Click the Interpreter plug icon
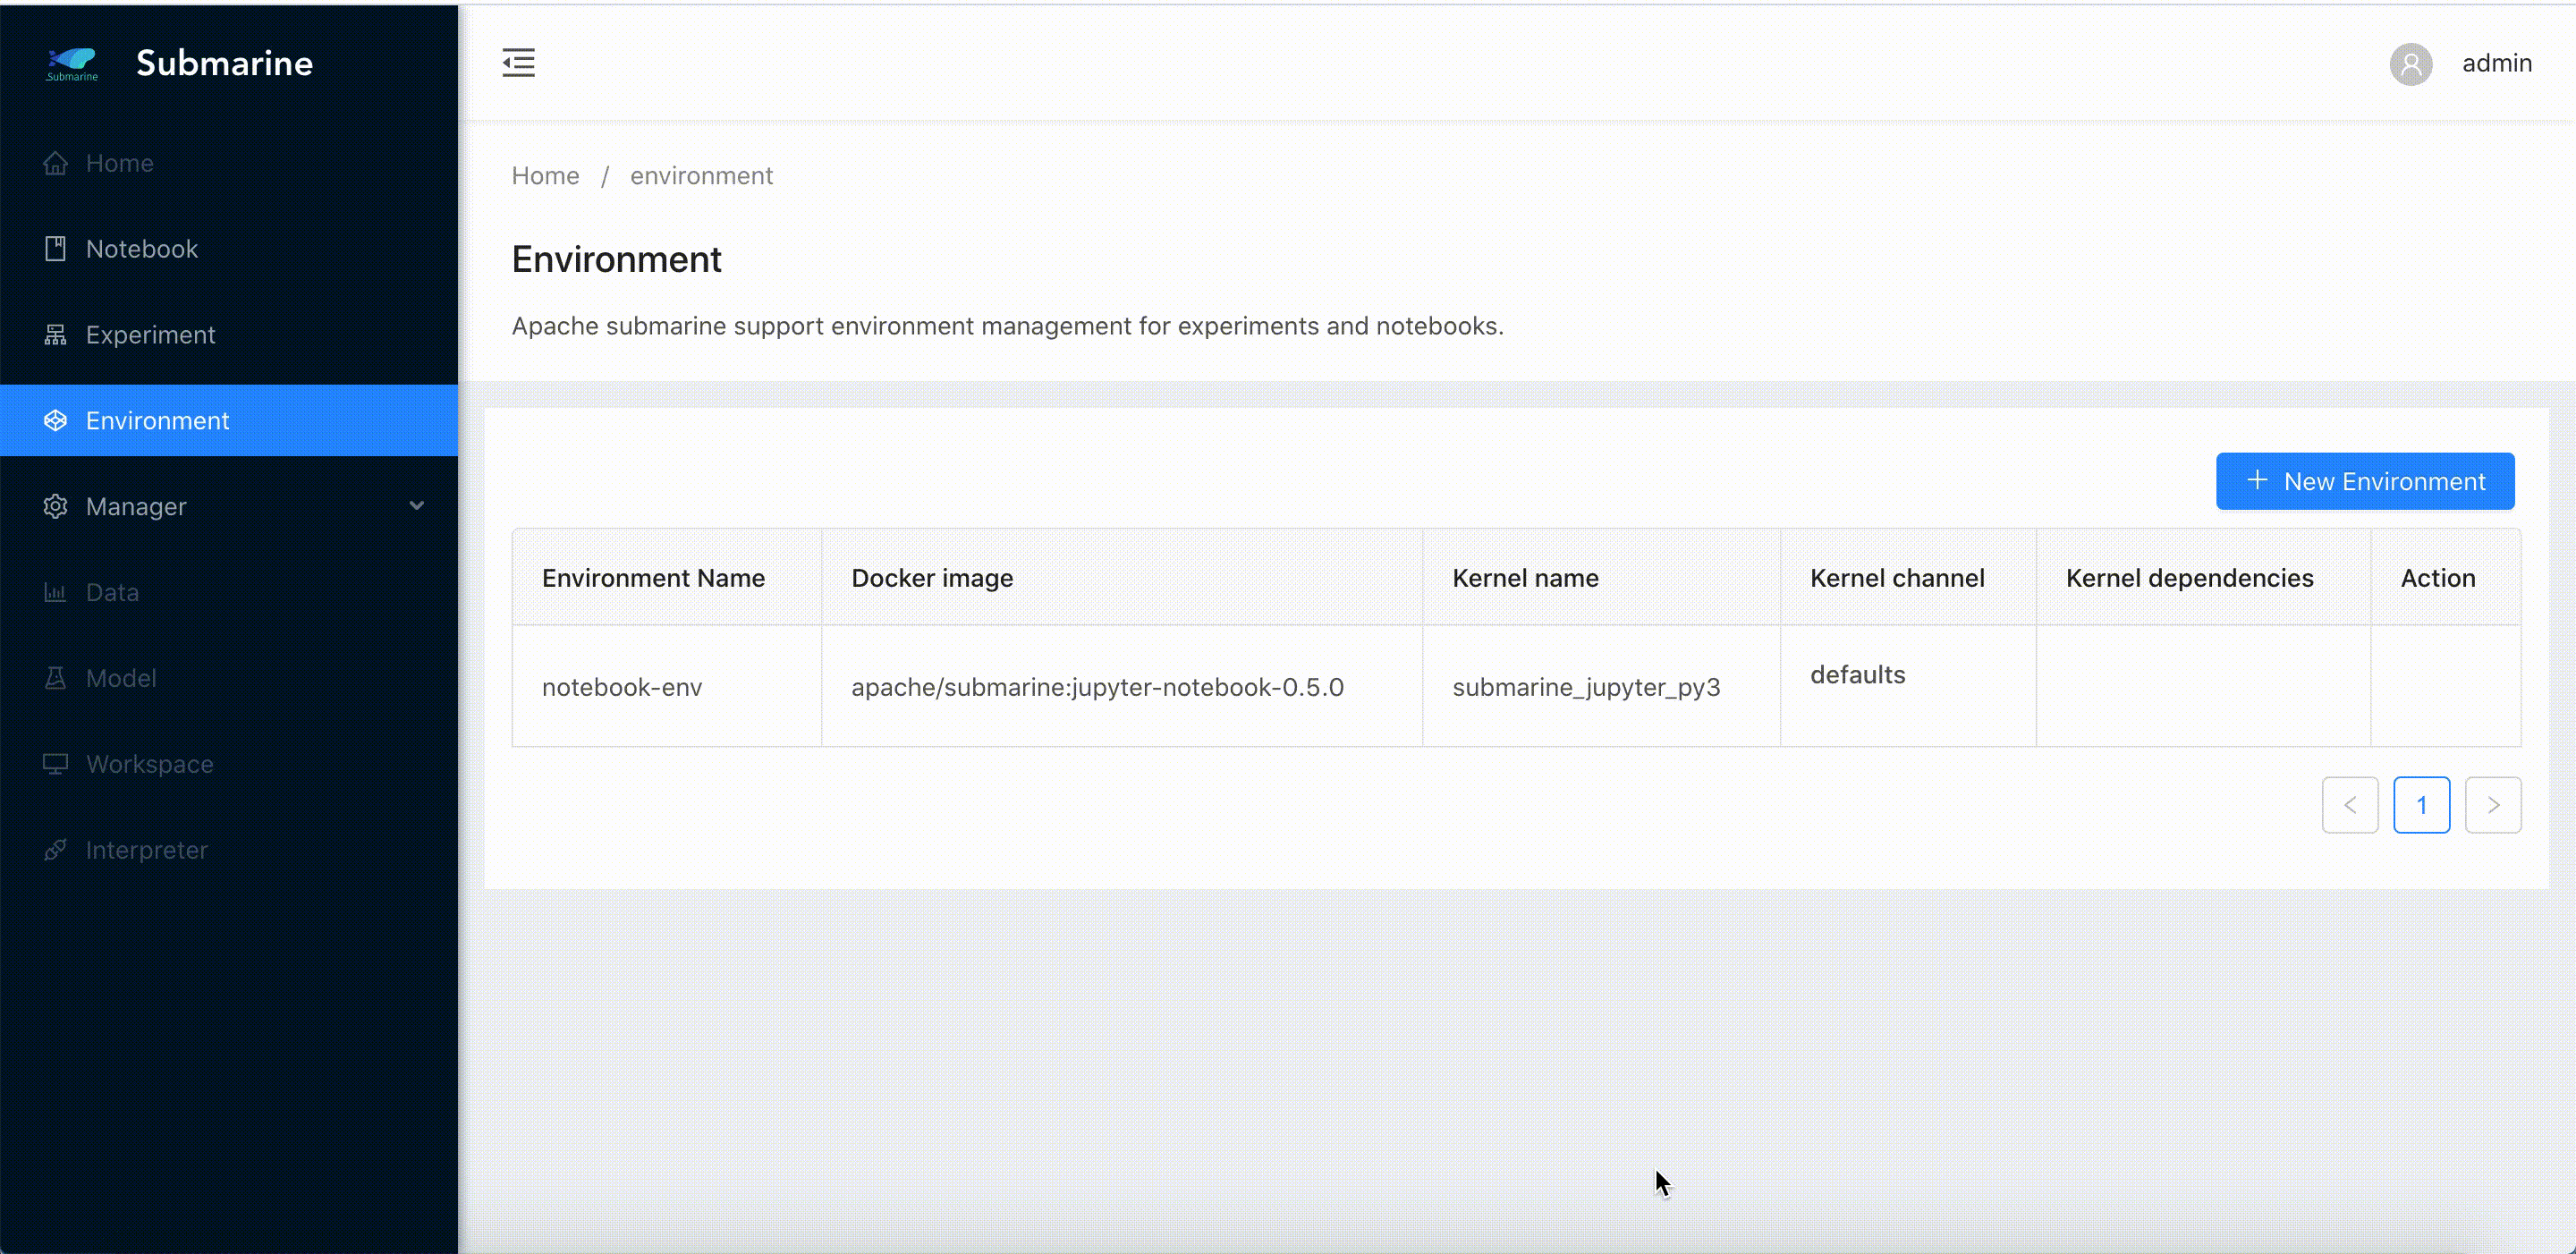Viewport: 2576px width, 1254px height. coord(55,850)
